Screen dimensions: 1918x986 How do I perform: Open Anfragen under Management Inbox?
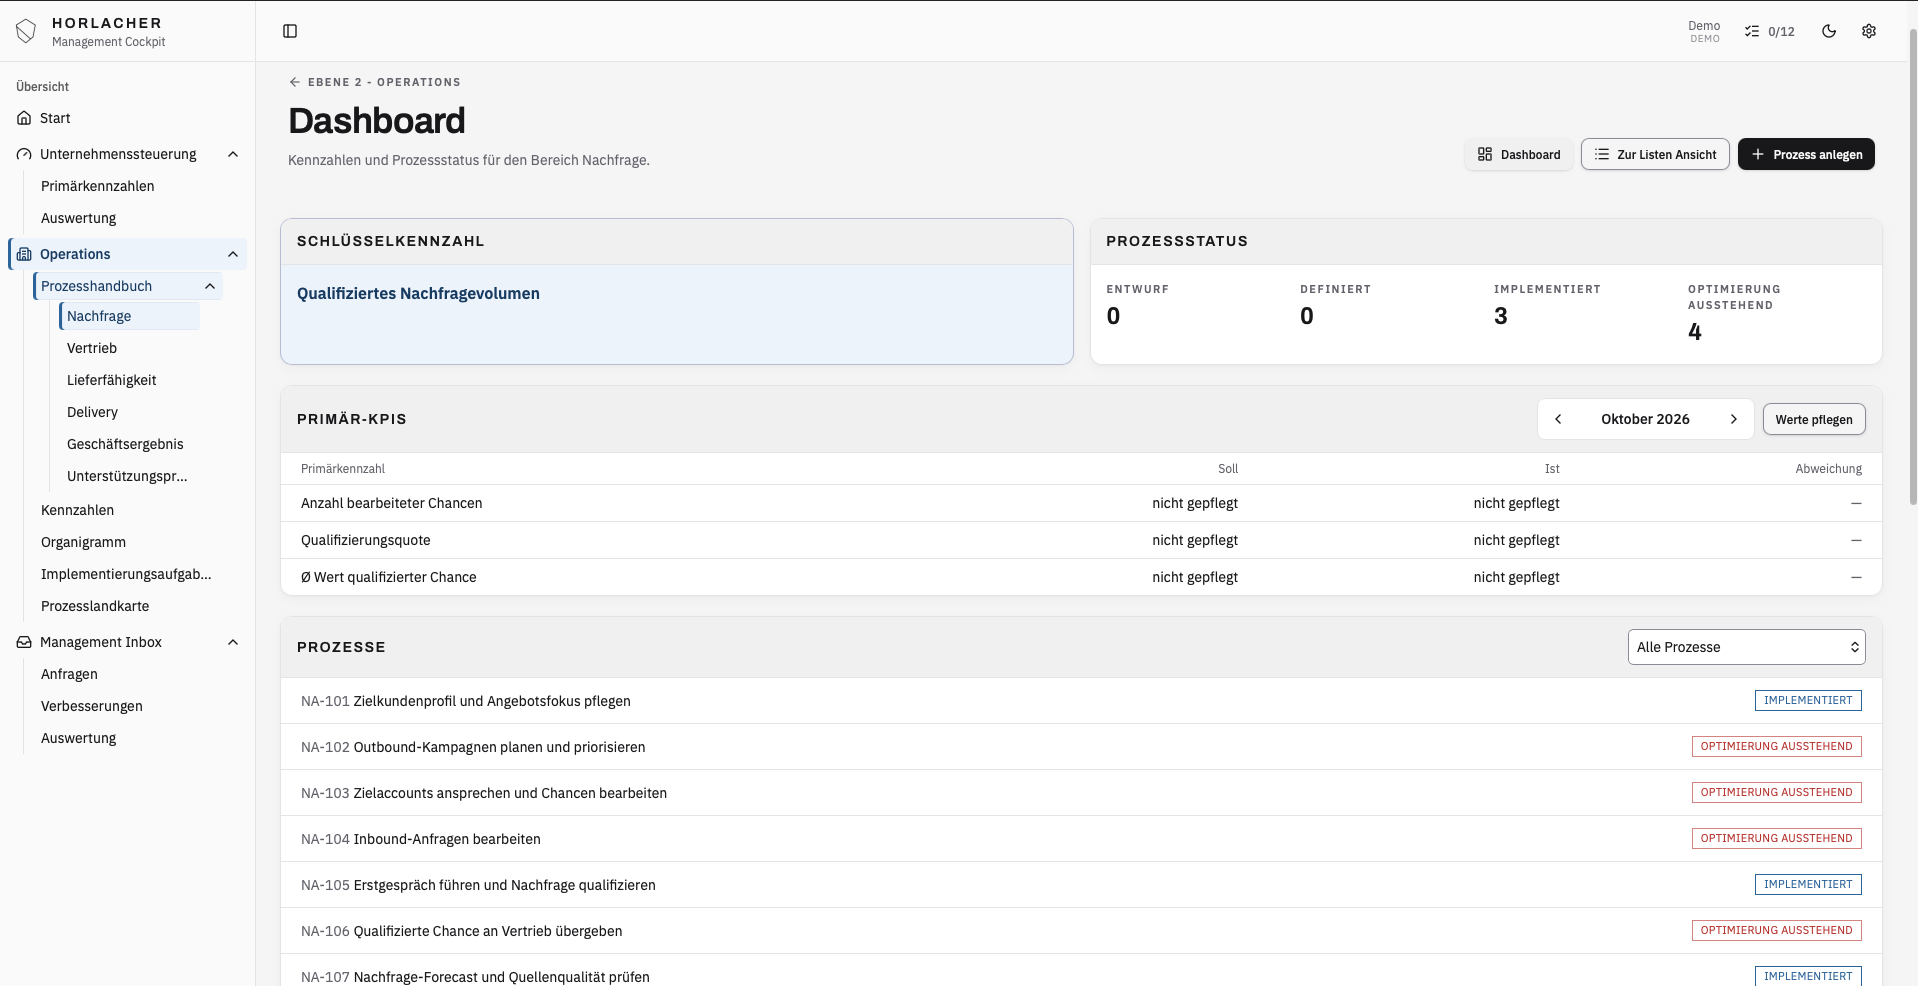click(69, 674)
